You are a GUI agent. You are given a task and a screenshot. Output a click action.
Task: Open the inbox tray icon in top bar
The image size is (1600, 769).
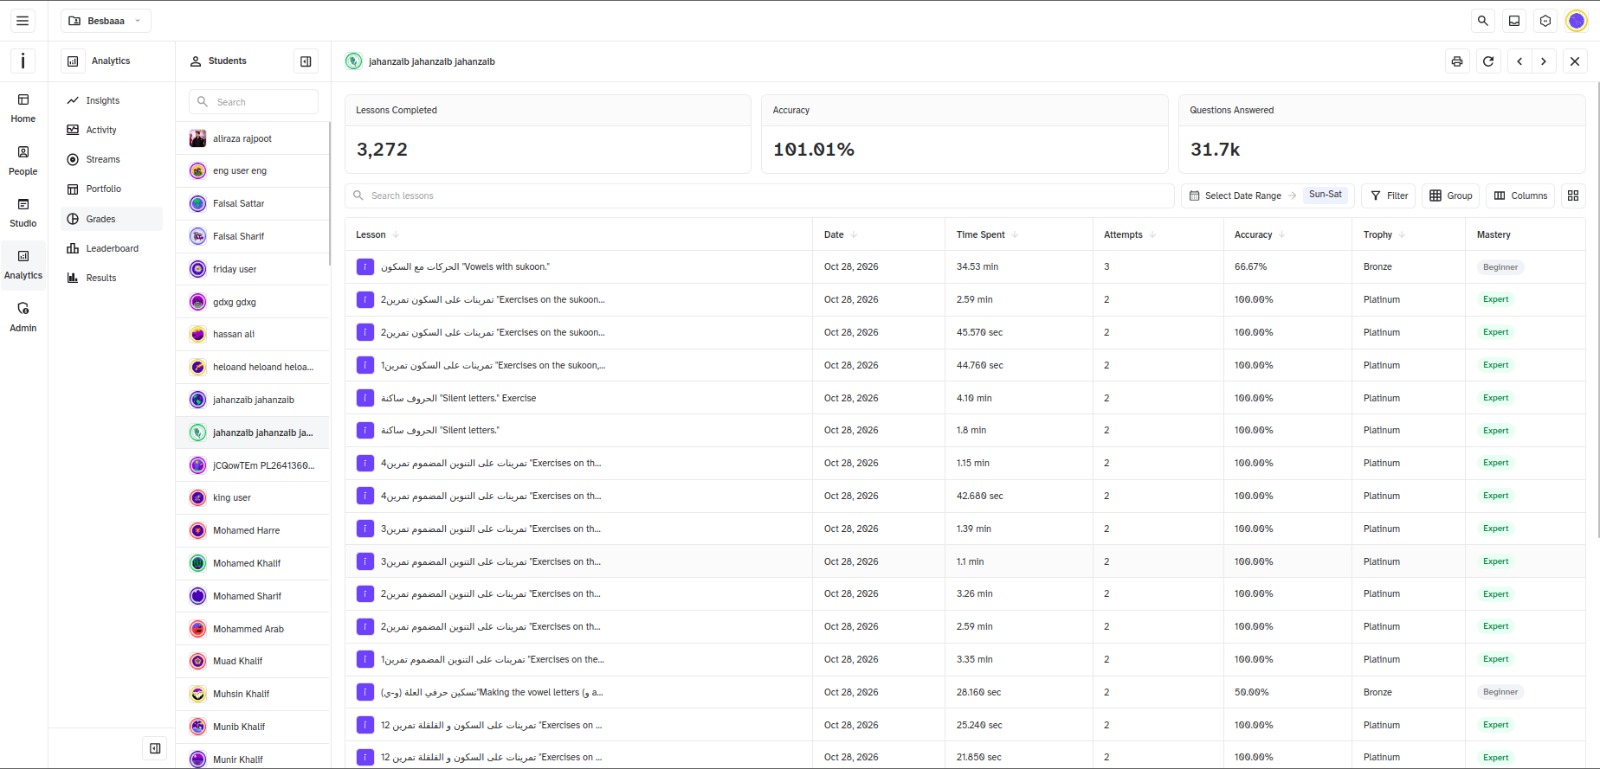(x=1514, y=21)
